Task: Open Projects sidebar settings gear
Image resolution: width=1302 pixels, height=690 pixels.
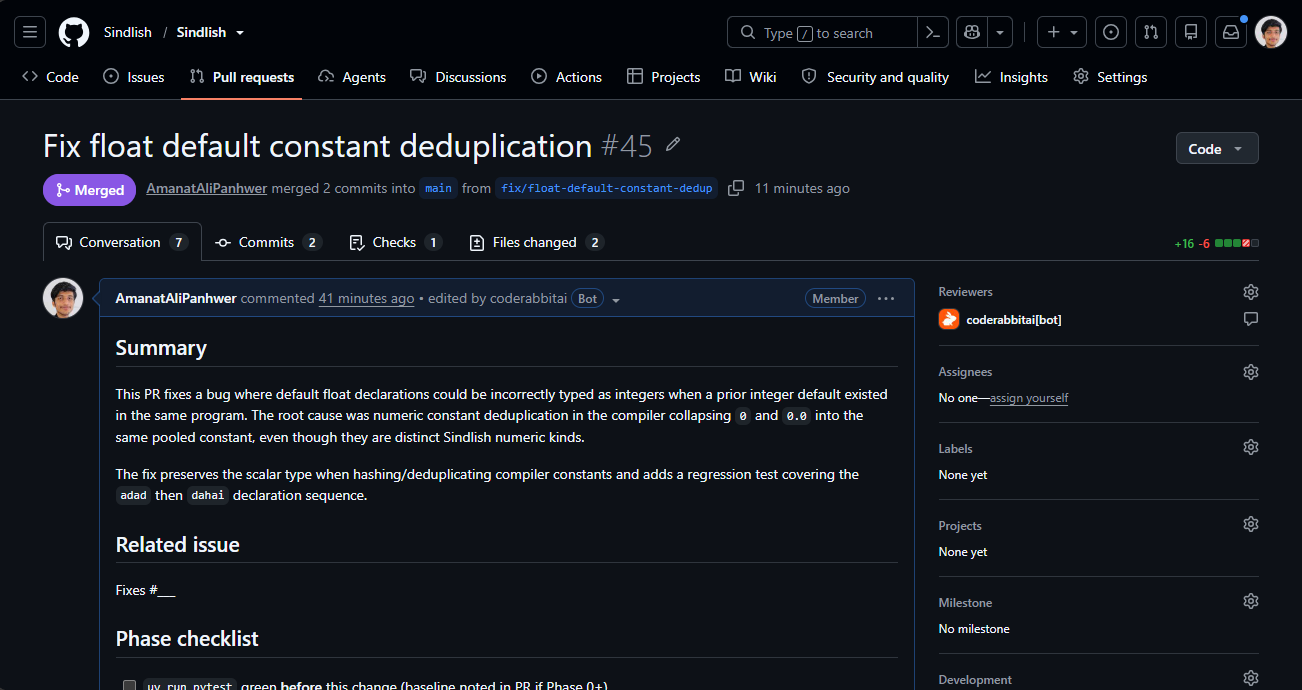Action: coord(1250,524)
